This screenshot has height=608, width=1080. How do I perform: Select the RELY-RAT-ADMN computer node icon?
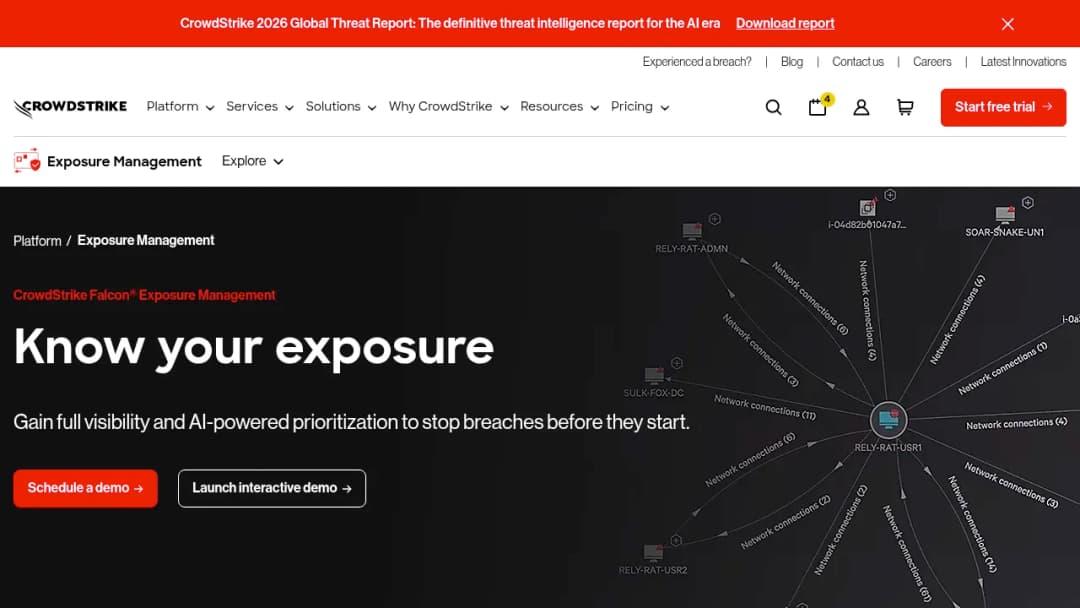coord(692,231)
